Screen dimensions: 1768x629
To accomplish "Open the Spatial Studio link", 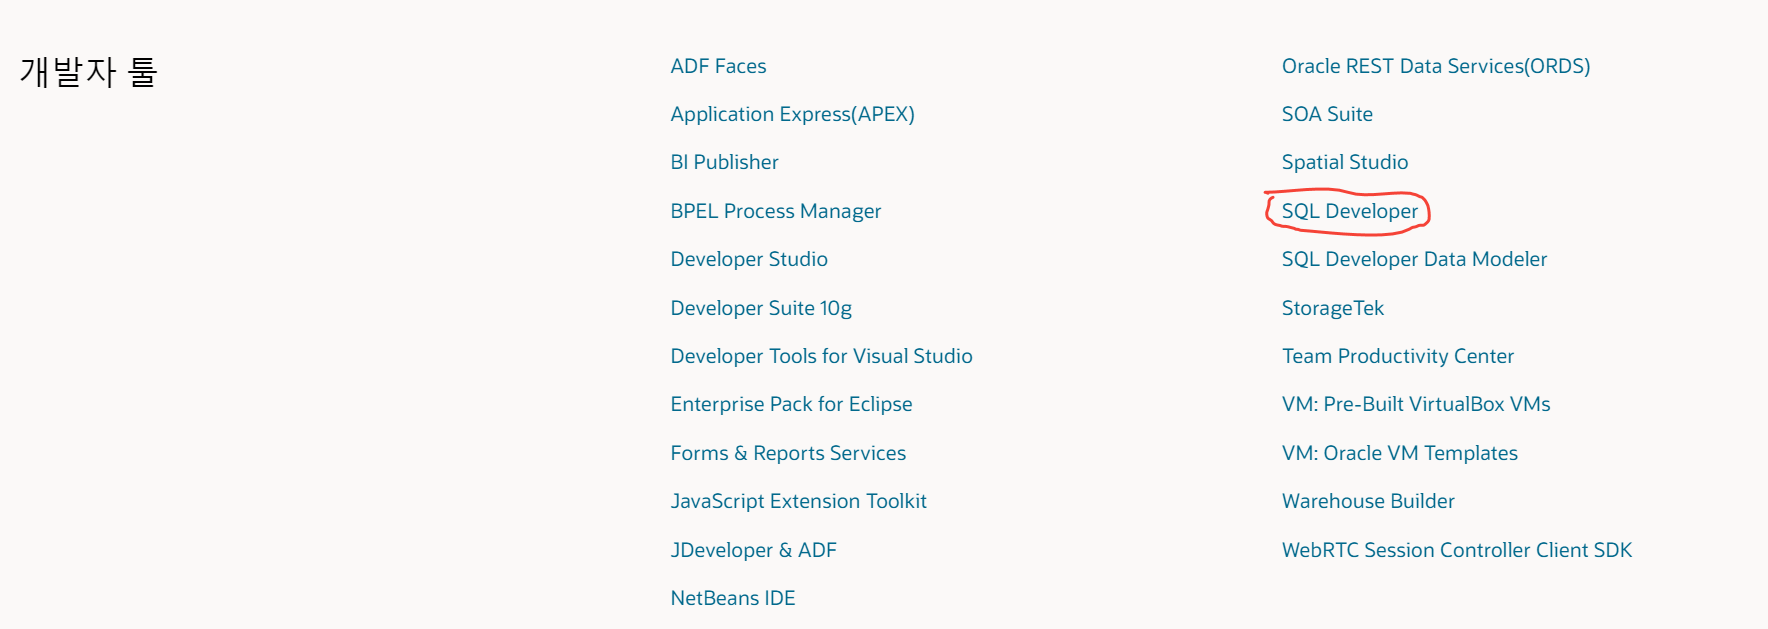I will [1345, 162].
